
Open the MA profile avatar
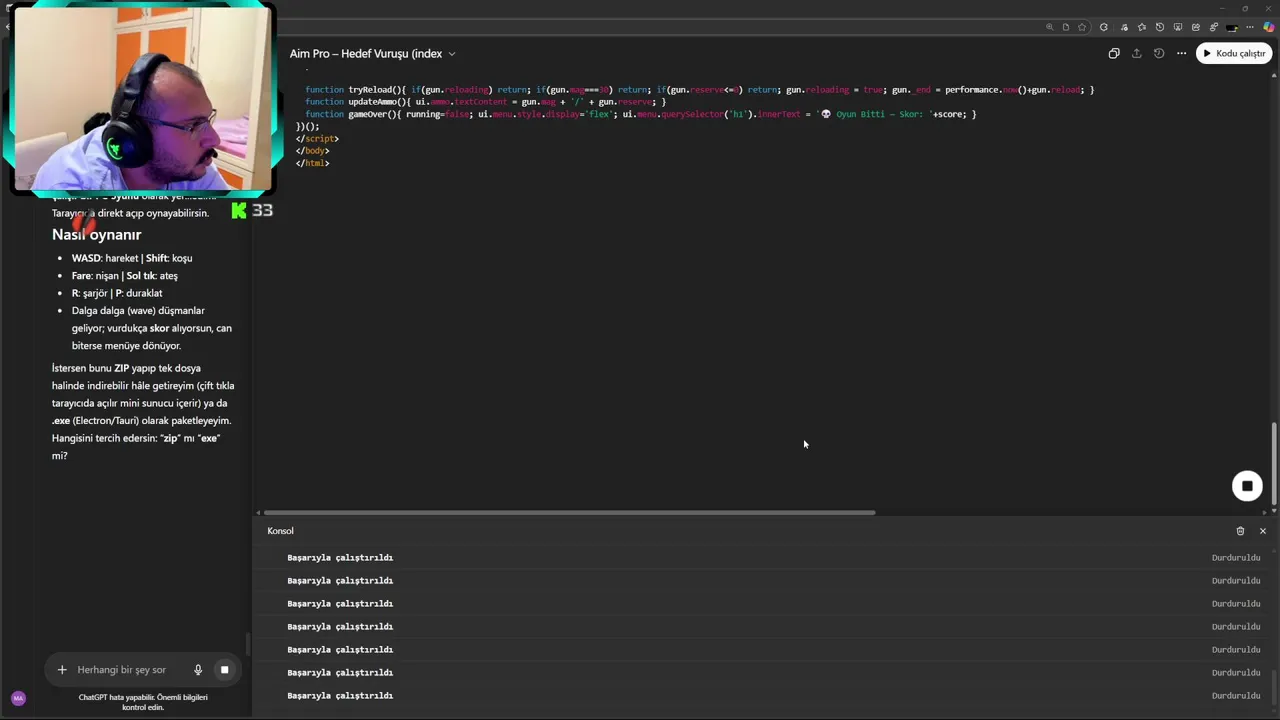tap(18, 698)
